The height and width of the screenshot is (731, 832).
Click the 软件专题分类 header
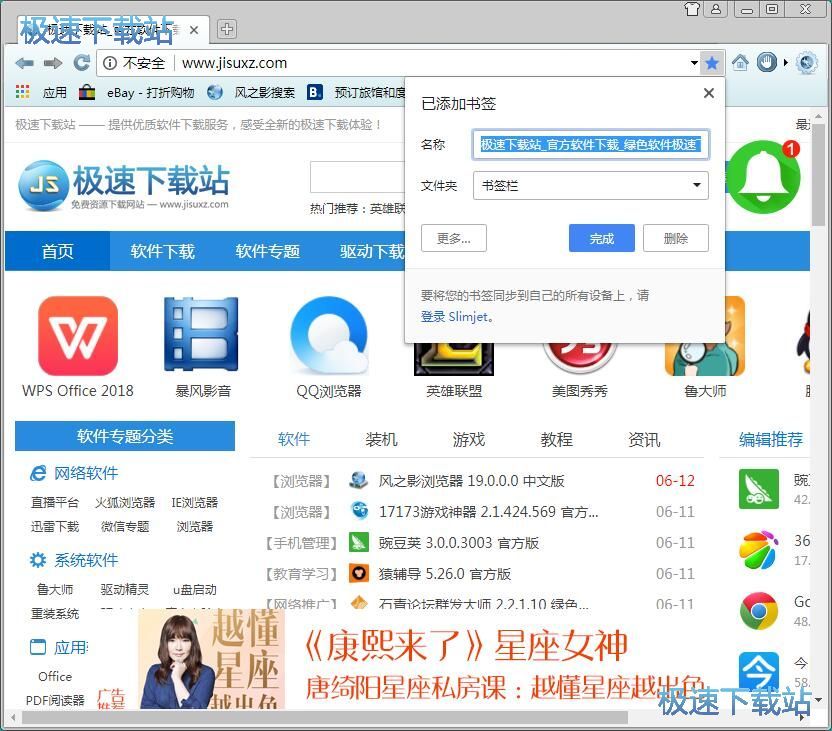(x=125, y=436)
